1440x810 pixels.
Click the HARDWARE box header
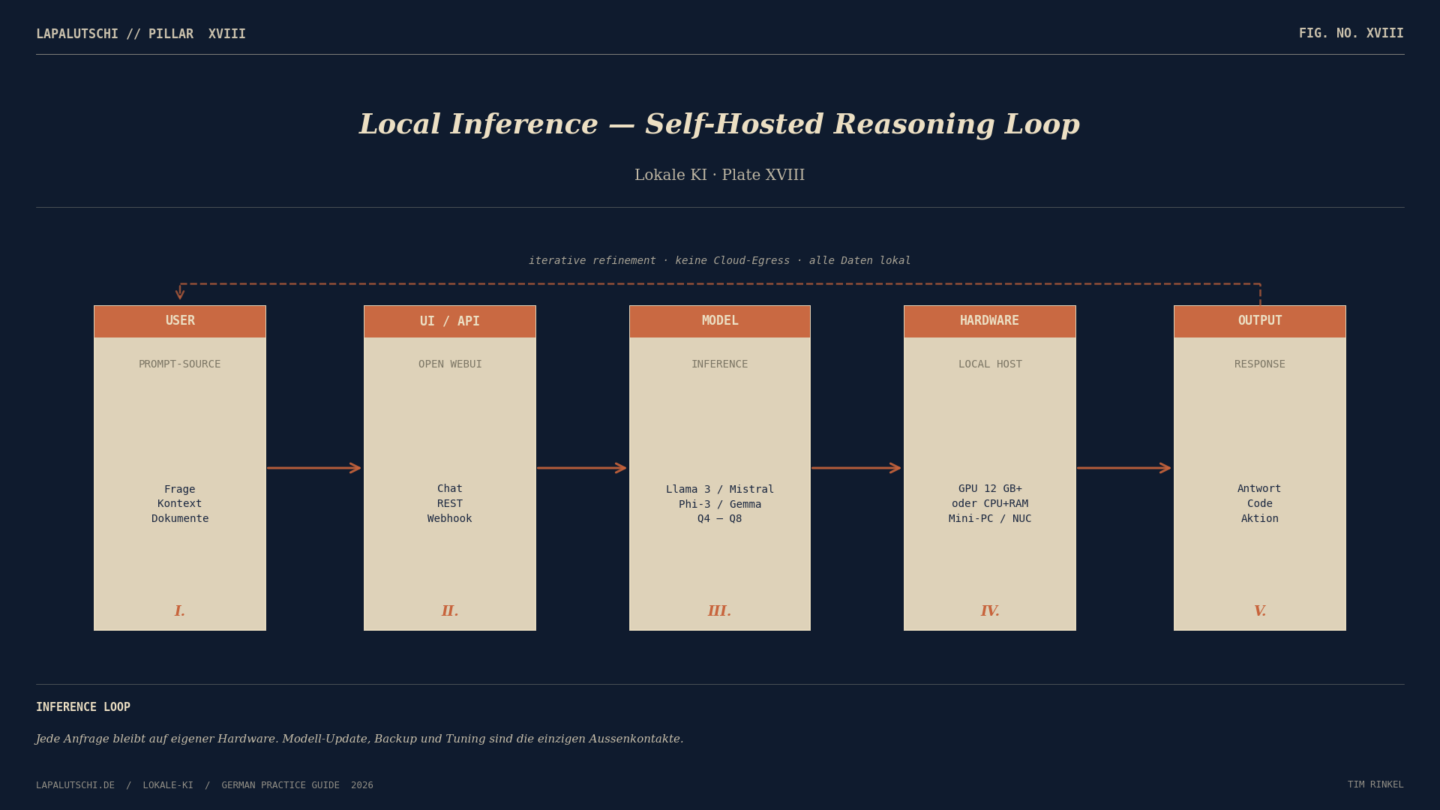tap(990, 321)
